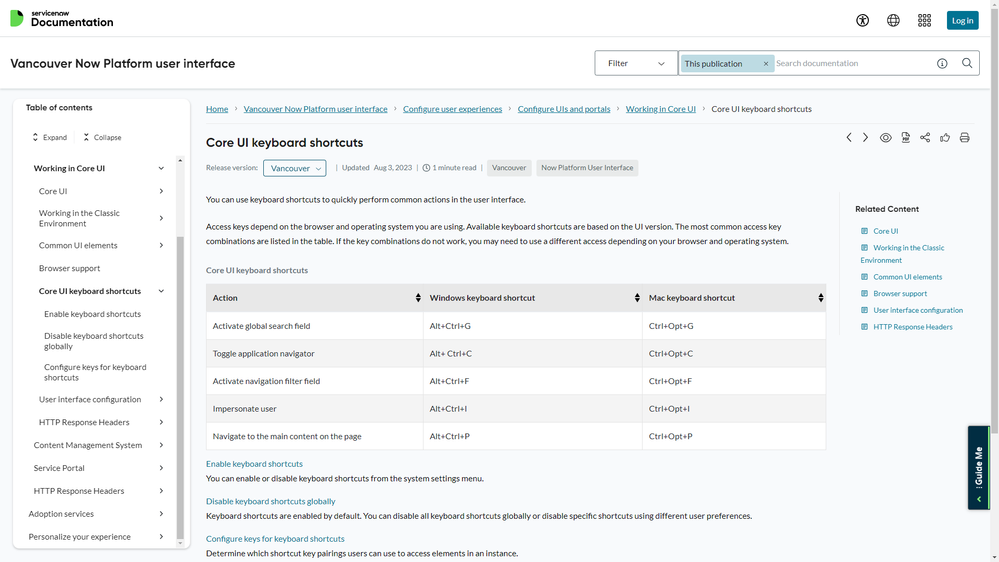This screenshot has width=999, height=562.
Task: Sort by Windows keyboard shortcut column
Action: [x=636, y=298]
